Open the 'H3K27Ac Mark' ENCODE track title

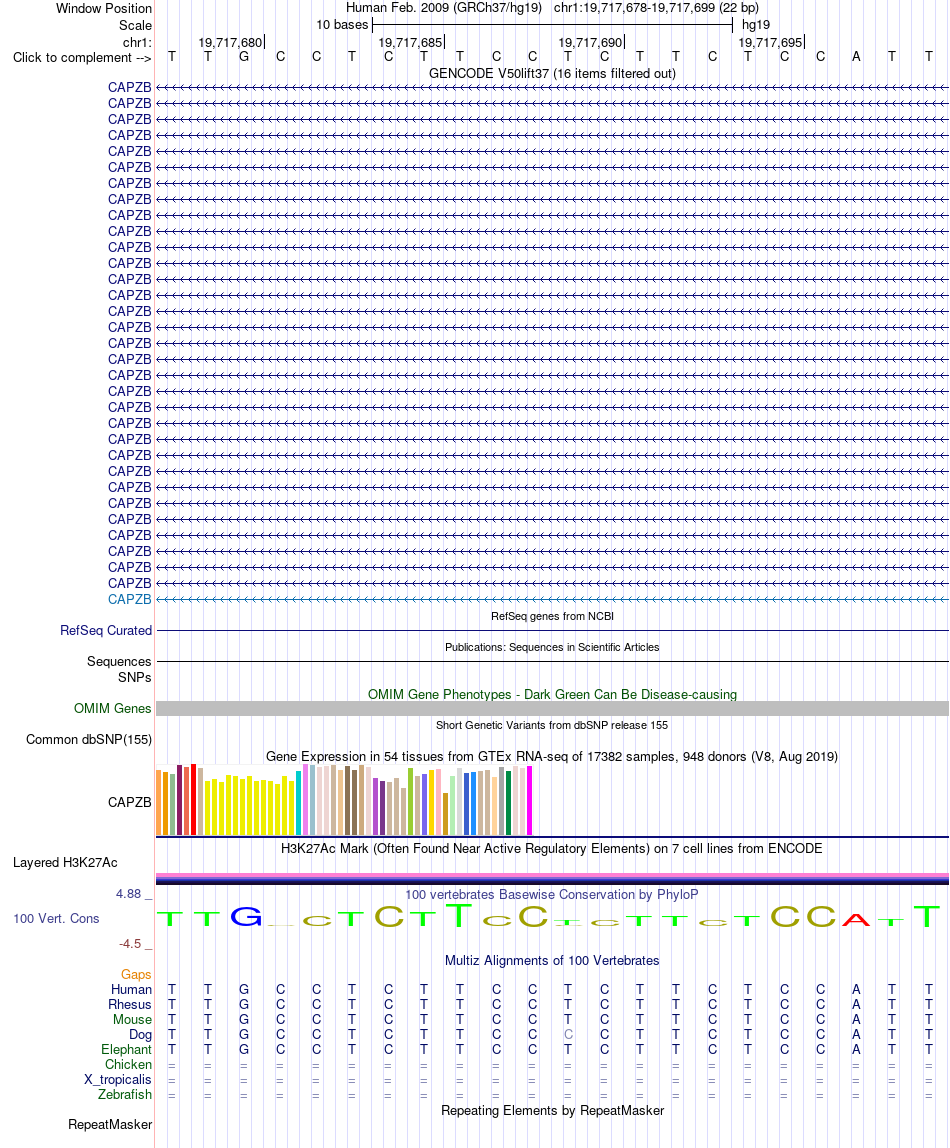coord(552,849)
